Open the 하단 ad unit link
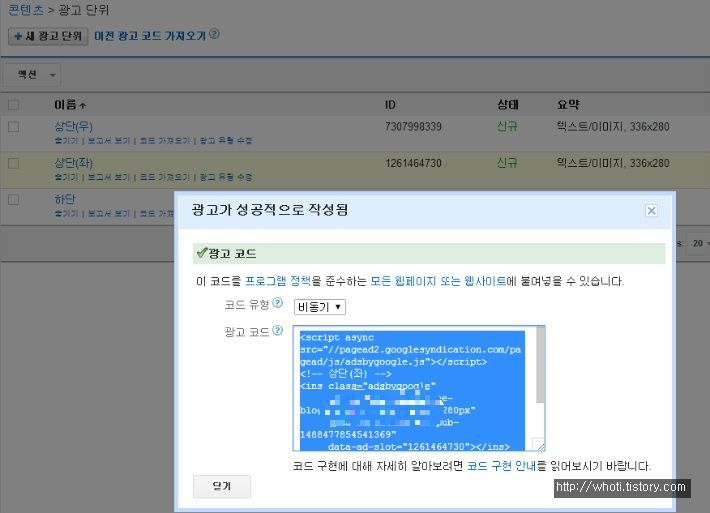The width and height of the screenshot is (710, 513). click(65, 199)
